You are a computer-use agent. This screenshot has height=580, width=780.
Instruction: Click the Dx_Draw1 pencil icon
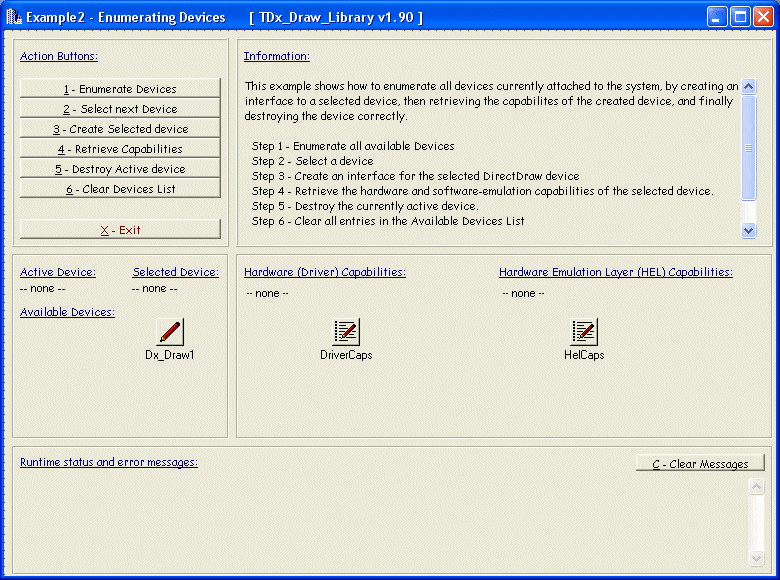pos(170,332)
